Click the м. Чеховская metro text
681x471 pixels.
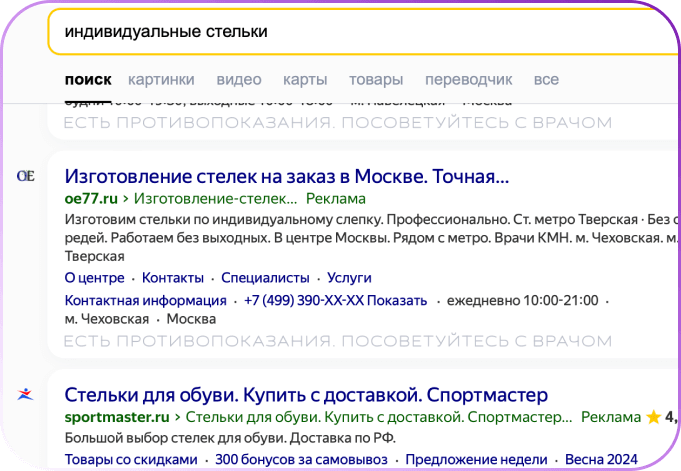point(107,319)
